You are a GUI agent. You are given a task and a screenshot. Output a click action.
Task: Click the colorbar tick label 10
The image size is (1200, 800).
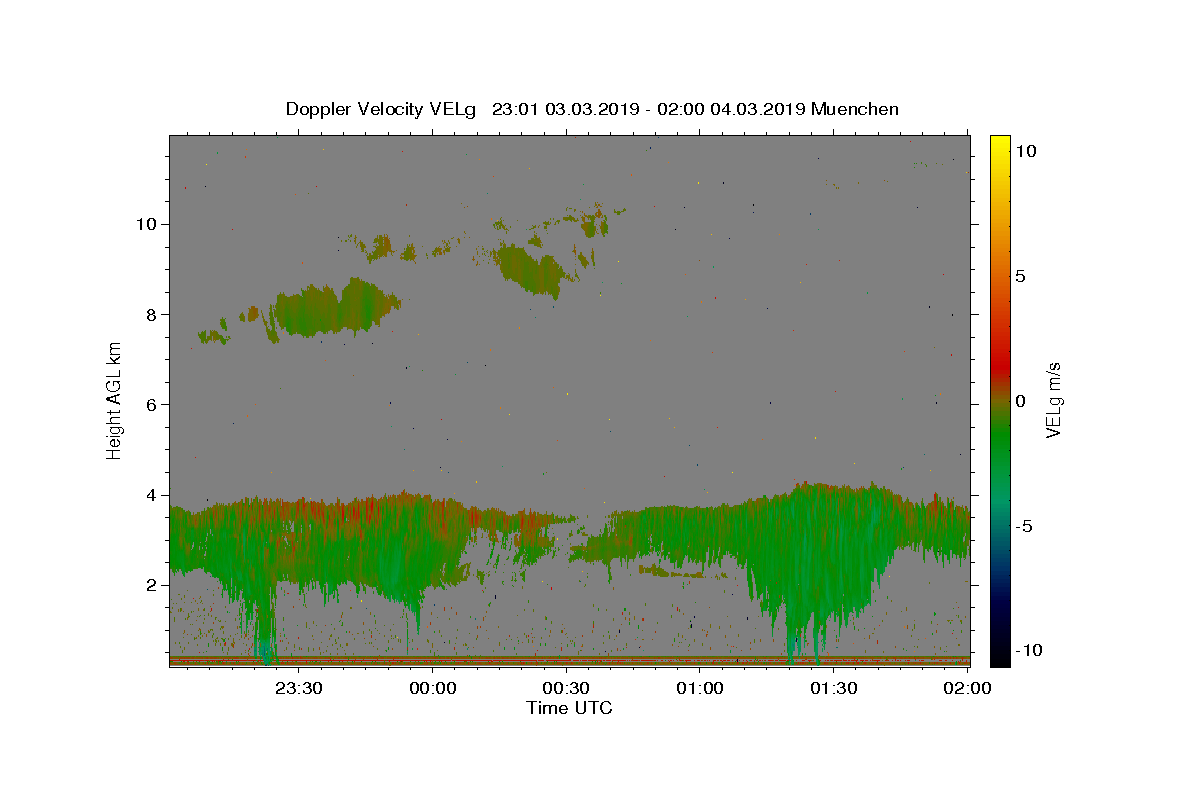(x=1025, y=151)
